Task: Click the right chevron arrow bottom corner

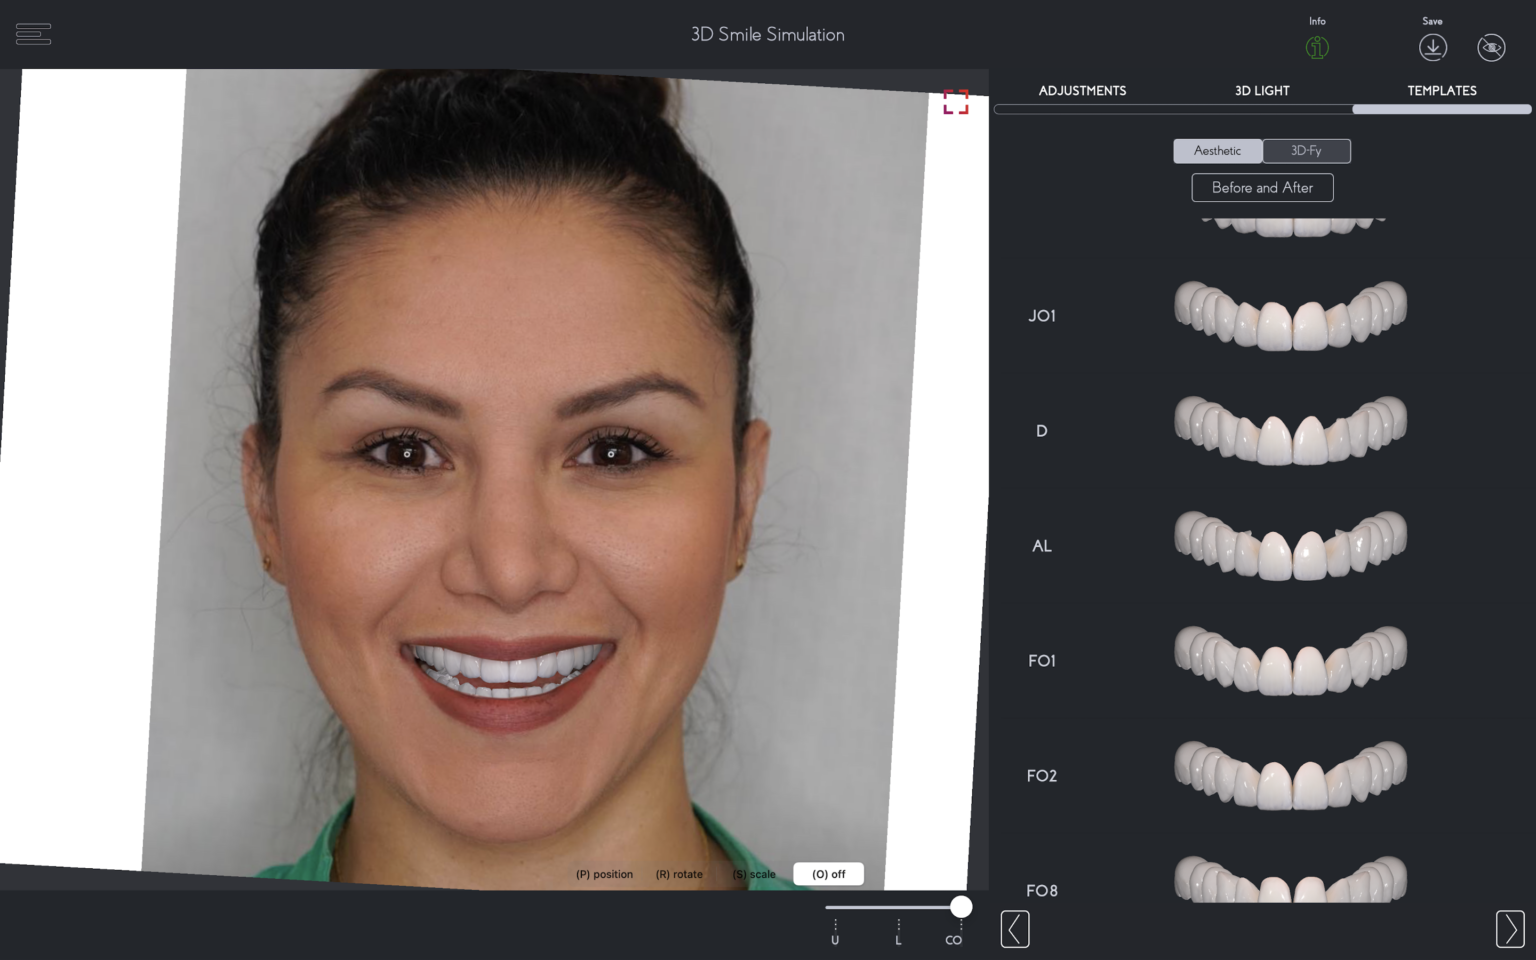Action: pos(1510,928)
